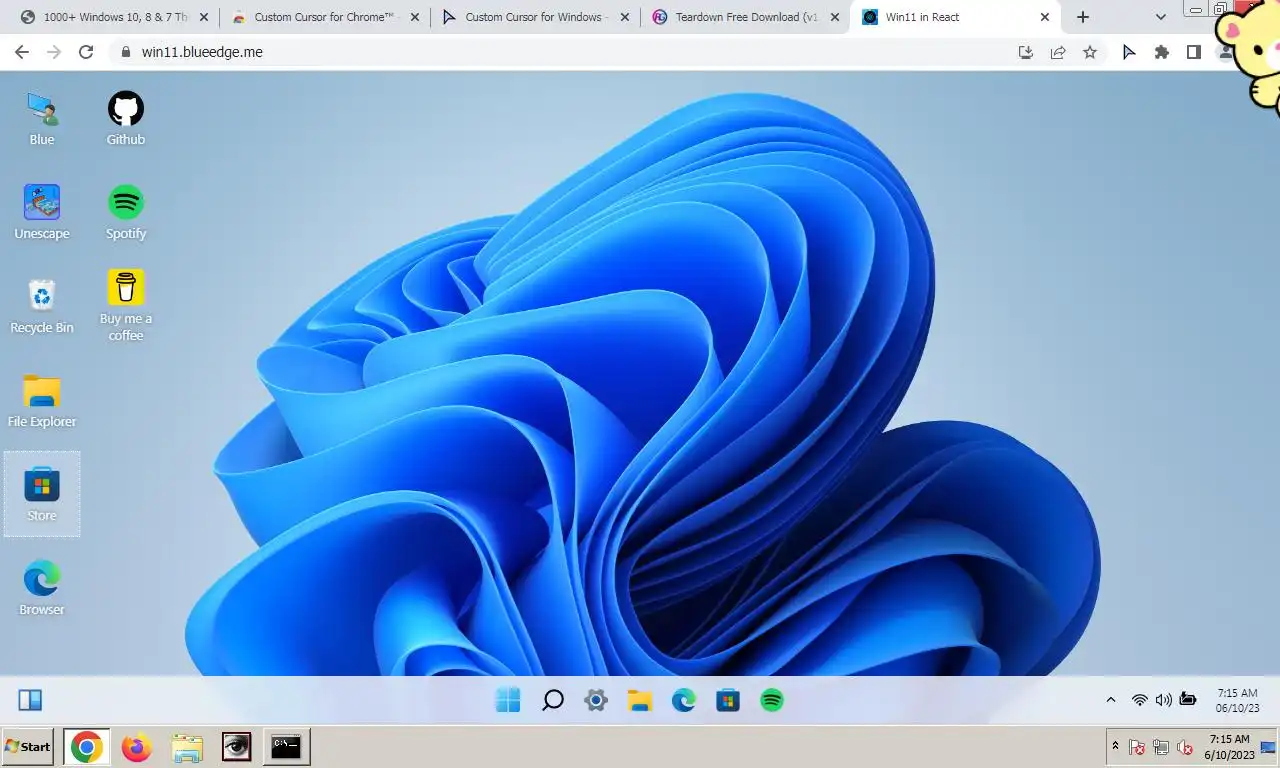Launch the Browser desktop shortcut
1280x768 pixels.
(x=42, y=589)
